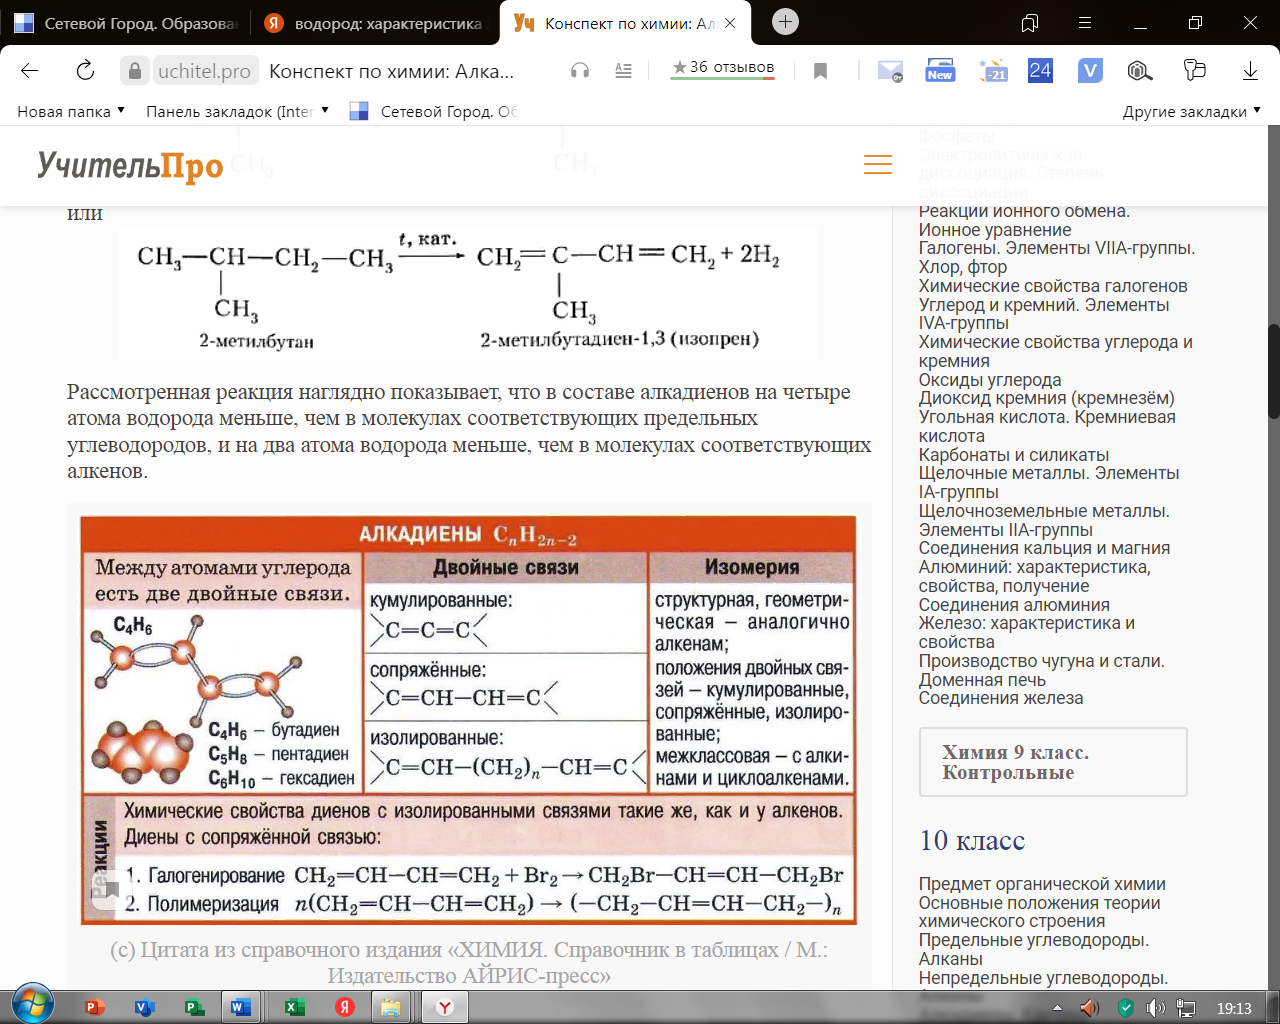Open the blue V extension icon
Viewport: 1280px width, 1024px height.
(x=1090, y=70)
